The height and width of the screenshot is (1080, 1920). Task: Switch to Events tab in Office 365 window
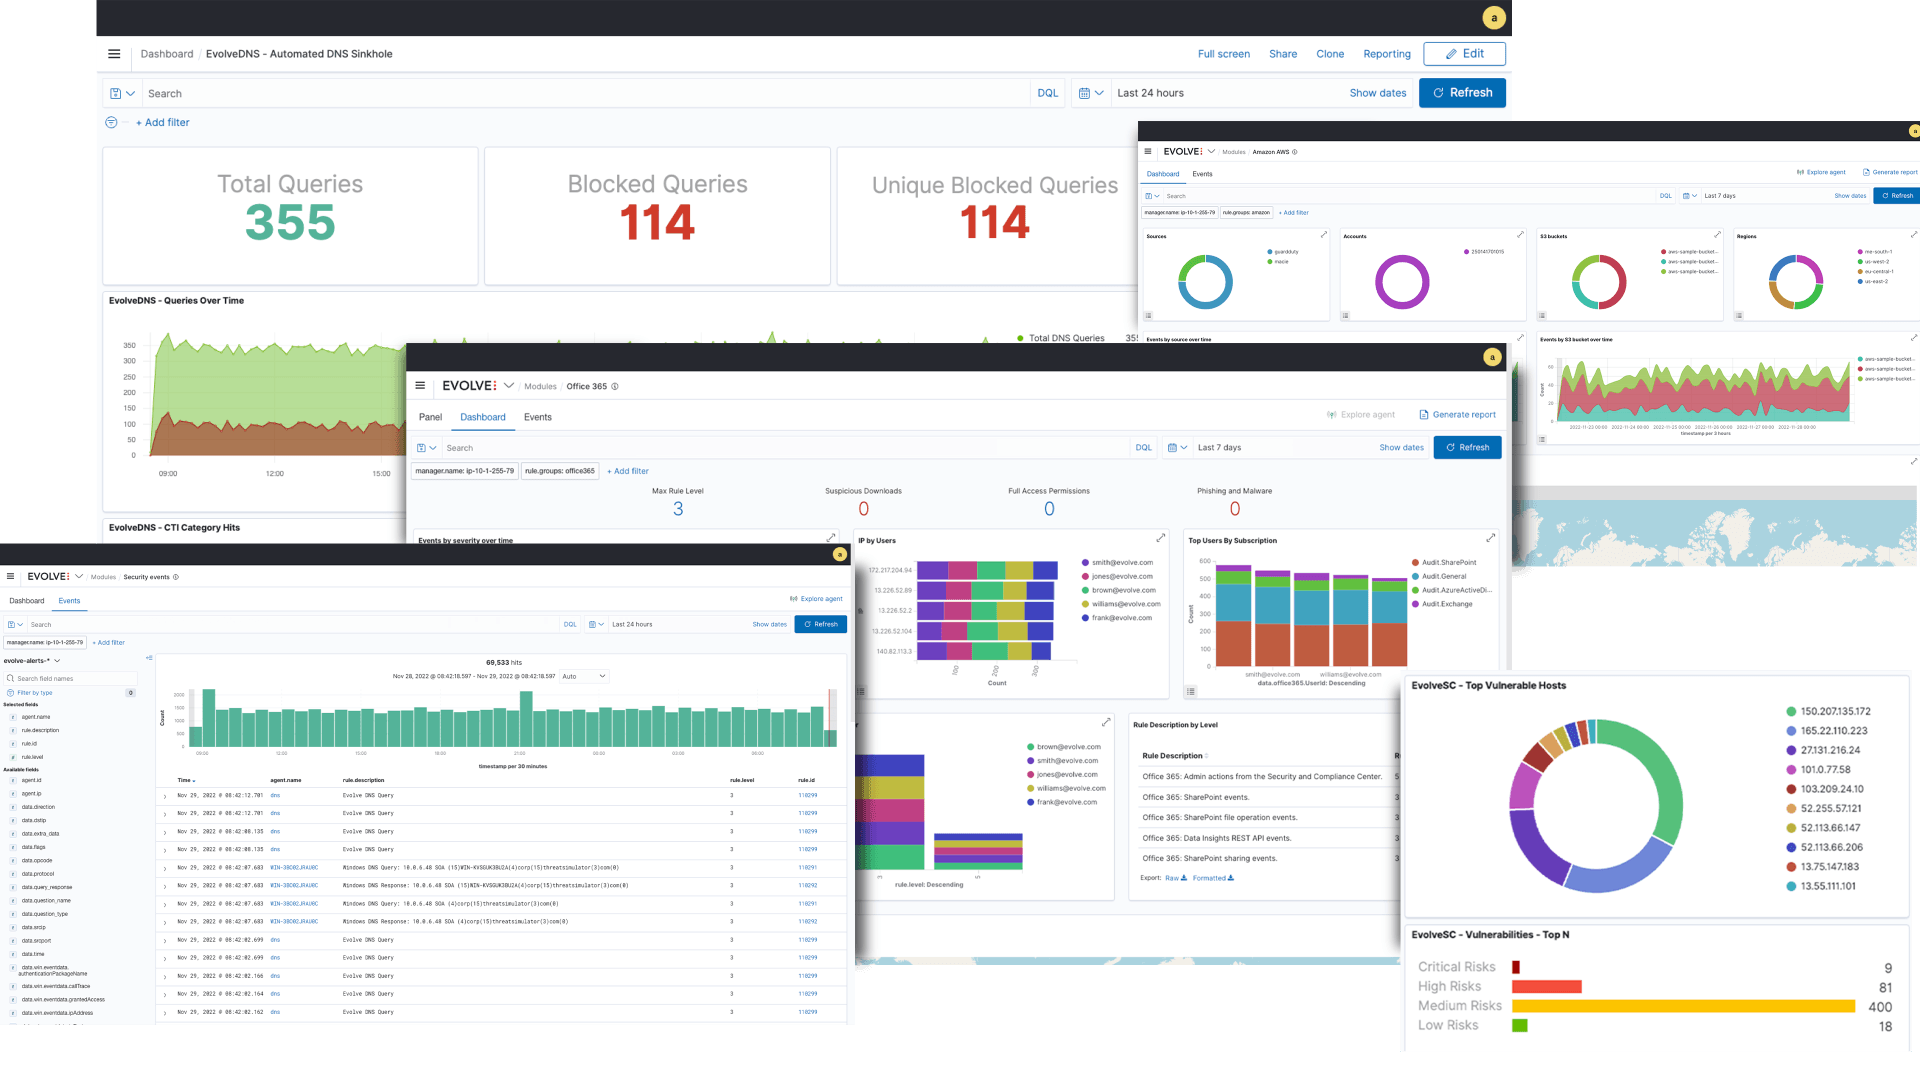[x=538, y=417]
